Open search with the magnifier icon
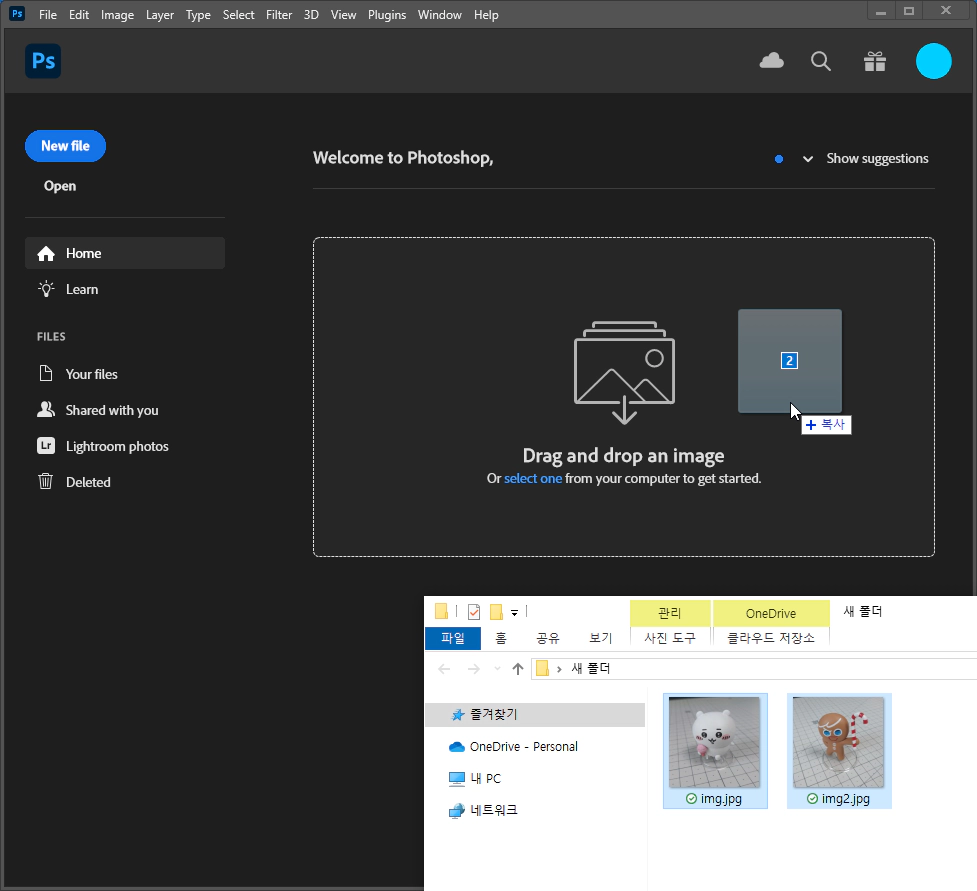 point(821,61)
